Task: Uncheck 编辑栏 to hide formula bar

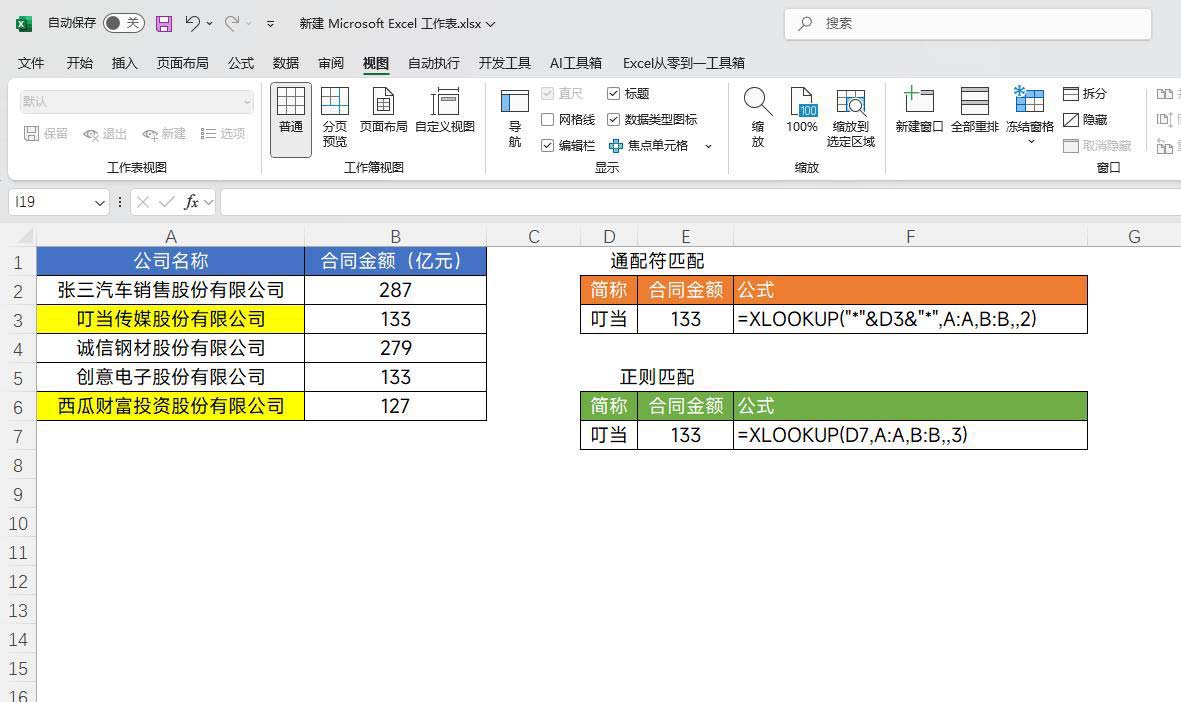Action: click(x=548, y=145)
